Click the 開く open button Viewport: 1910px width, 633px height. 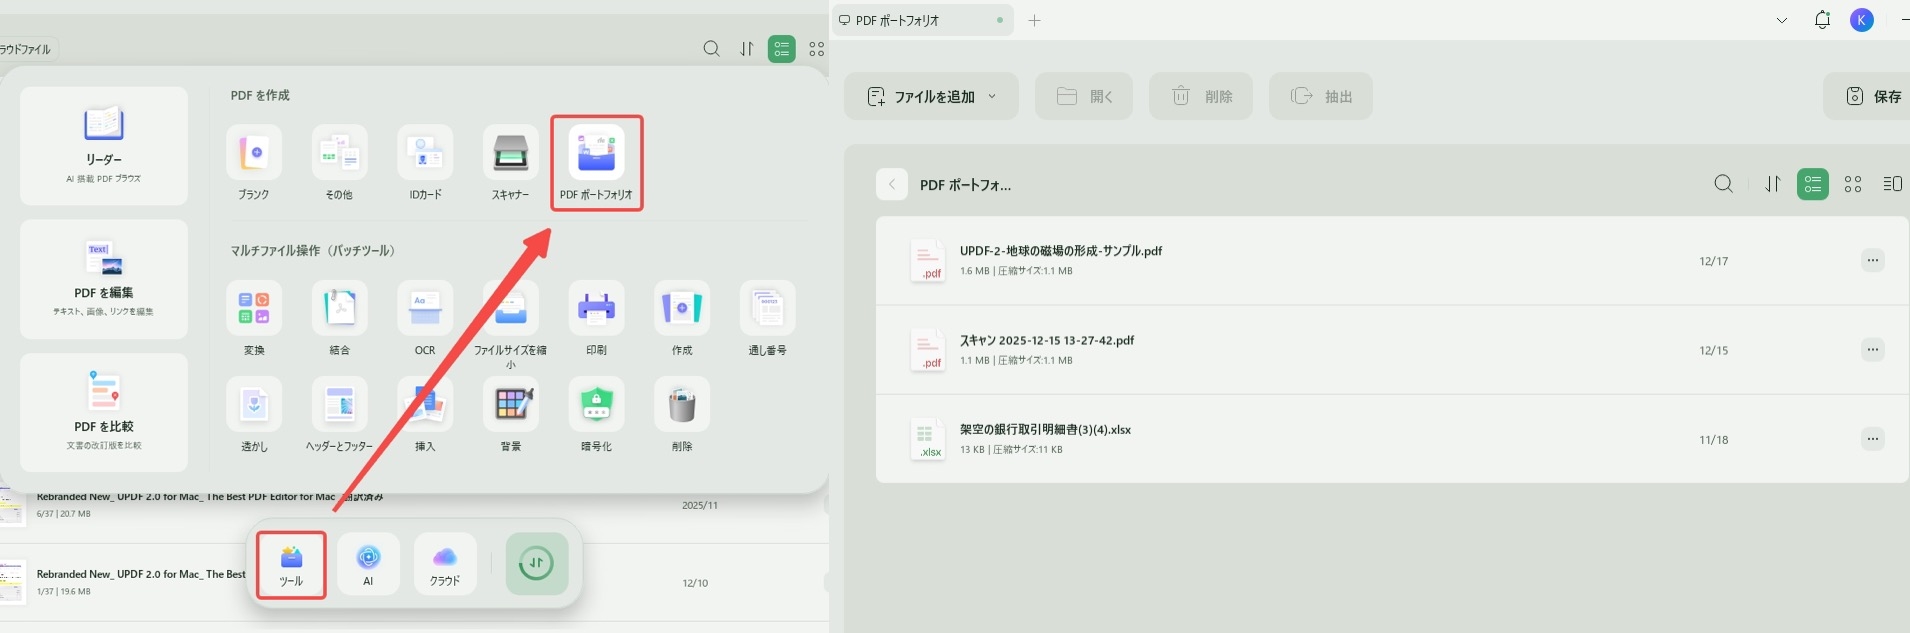click(1084, 96)
